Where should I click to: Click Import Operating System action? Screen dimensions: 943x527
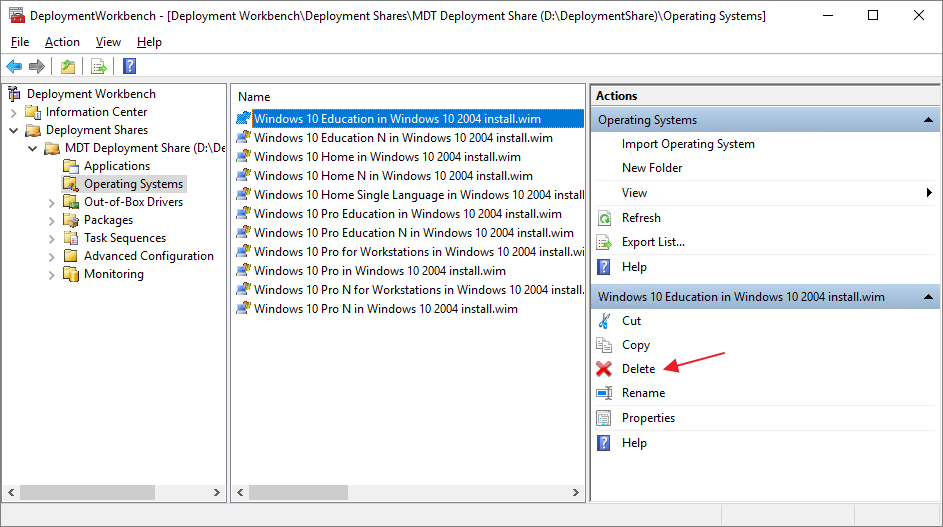(x=688, y=144)
